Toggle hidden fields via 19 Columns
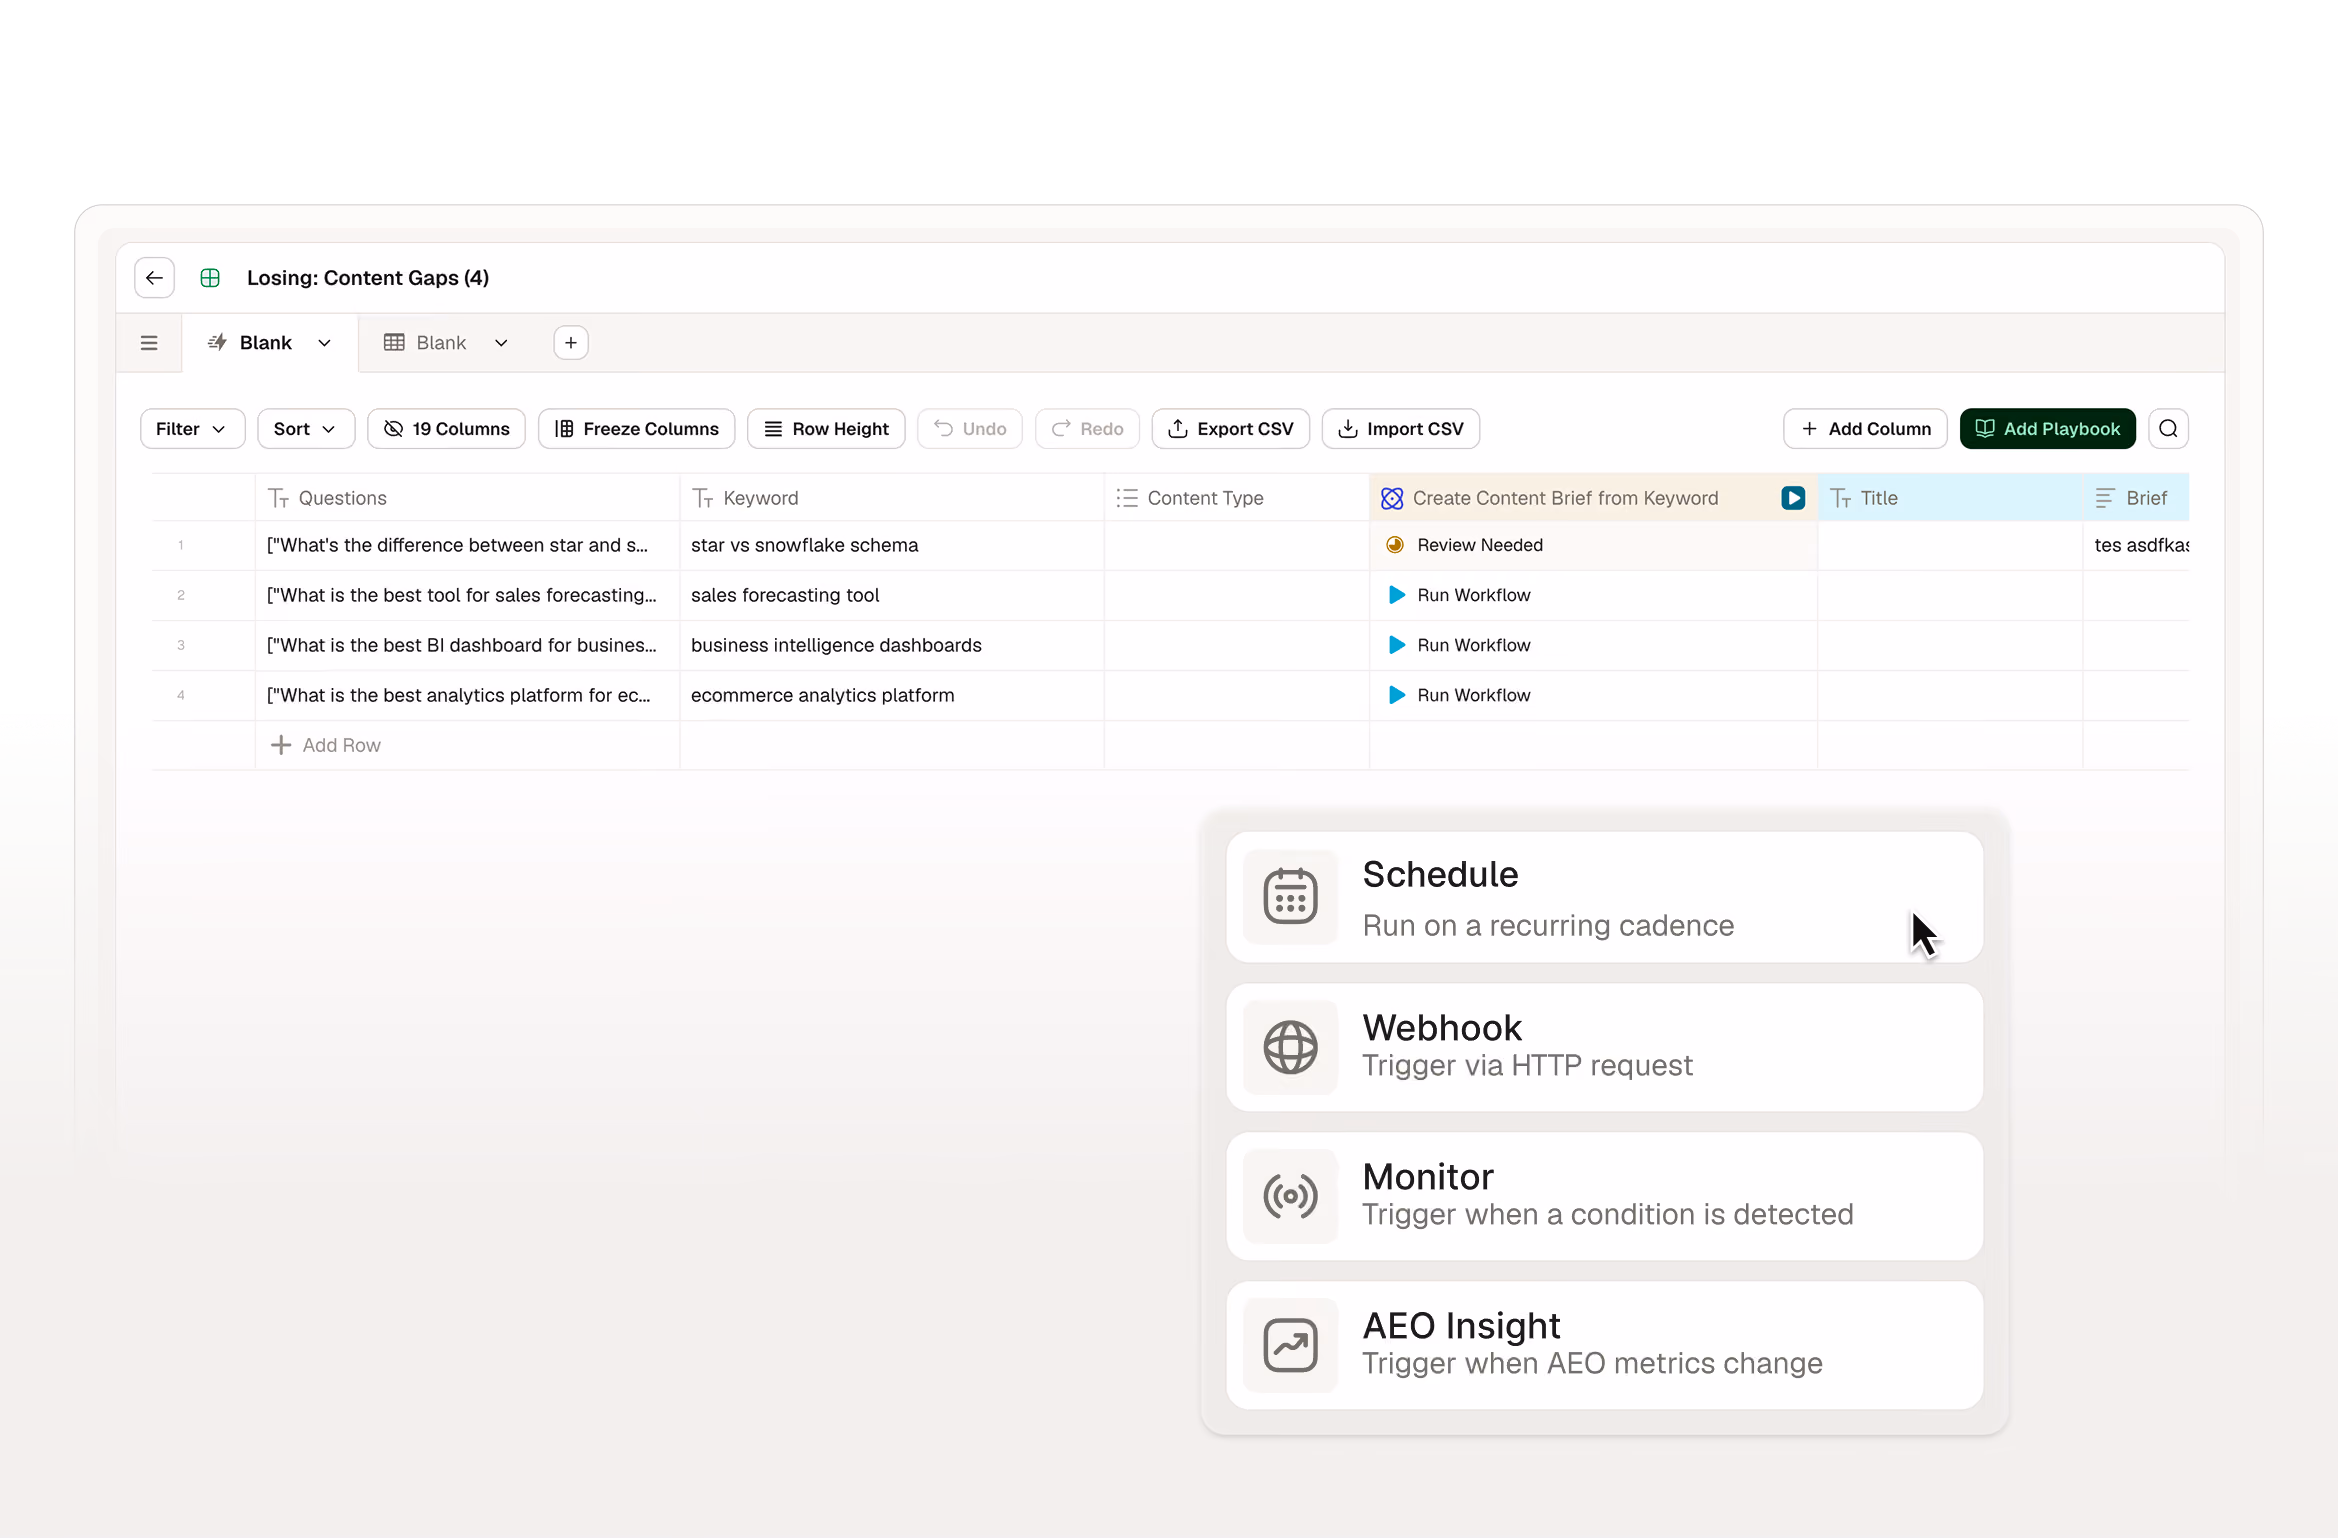 point(446,429)
